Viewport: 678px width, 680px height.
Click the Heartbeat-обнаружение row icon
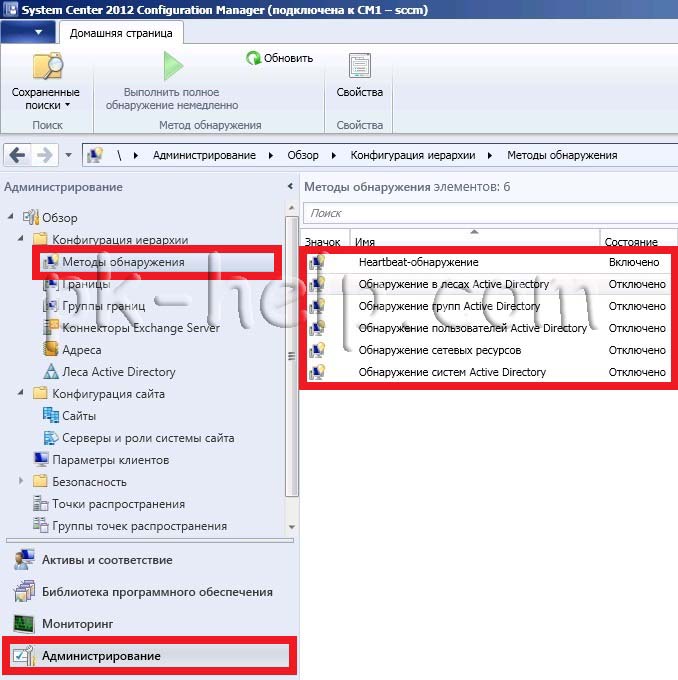pyautogui.click(x=317, y=262)
